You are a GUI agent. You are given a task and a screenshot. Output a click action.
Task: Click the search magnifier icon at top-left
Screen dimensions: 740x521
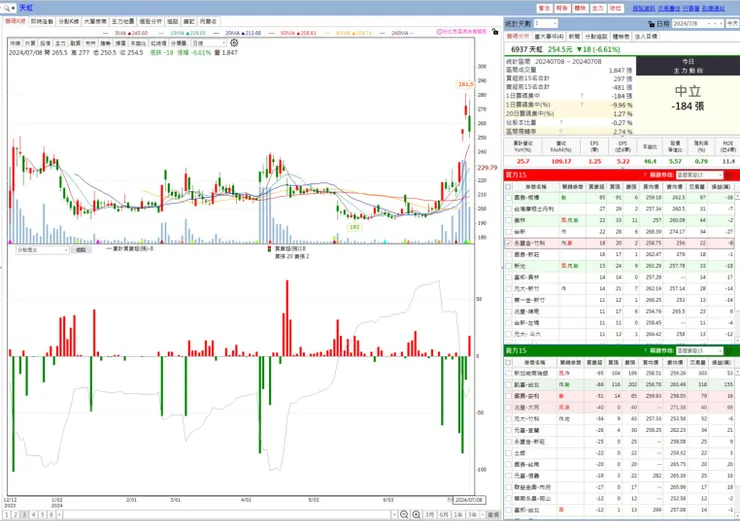6,8
